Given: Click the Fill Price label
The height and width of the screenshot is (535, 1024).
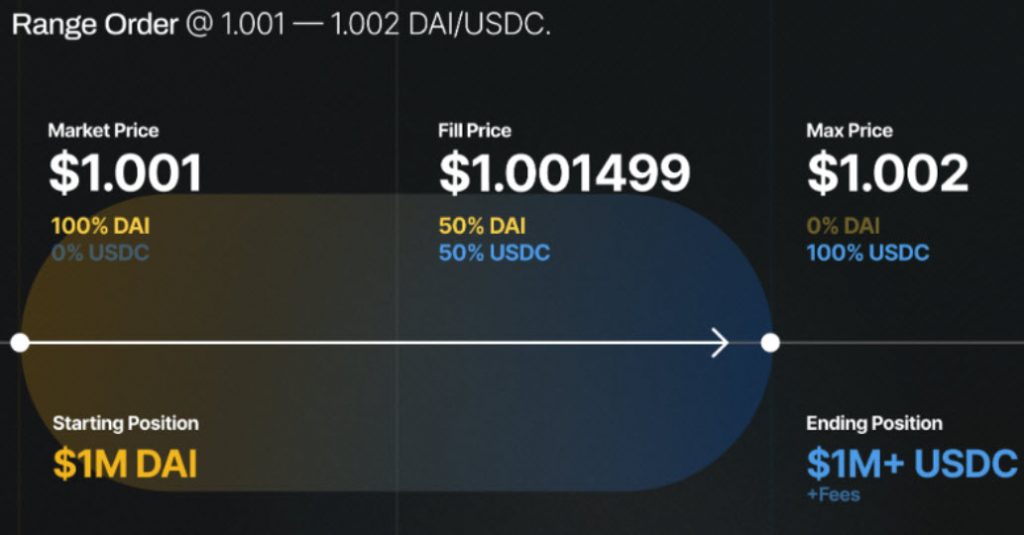Looking at the screenshot, I should click(x=474, y=130).
